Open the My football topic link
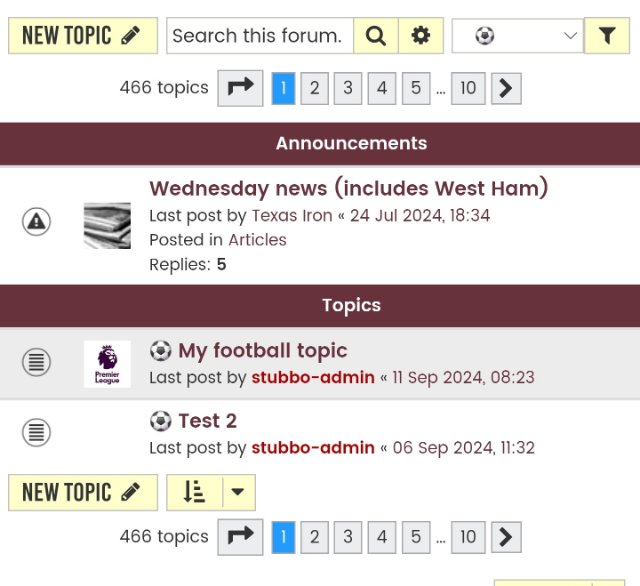The image size is (640, 586). click(262, 351)
